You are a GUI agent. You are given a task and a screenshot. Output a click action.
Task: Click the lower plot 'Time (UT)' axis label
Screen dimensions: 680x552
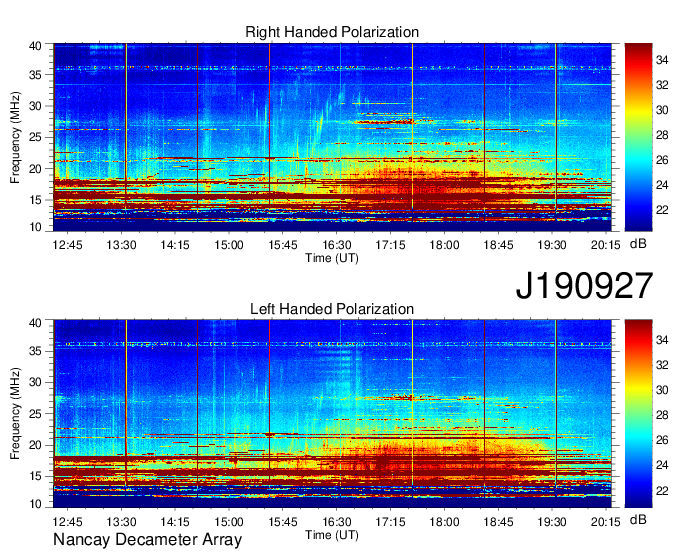click(332, 535)
